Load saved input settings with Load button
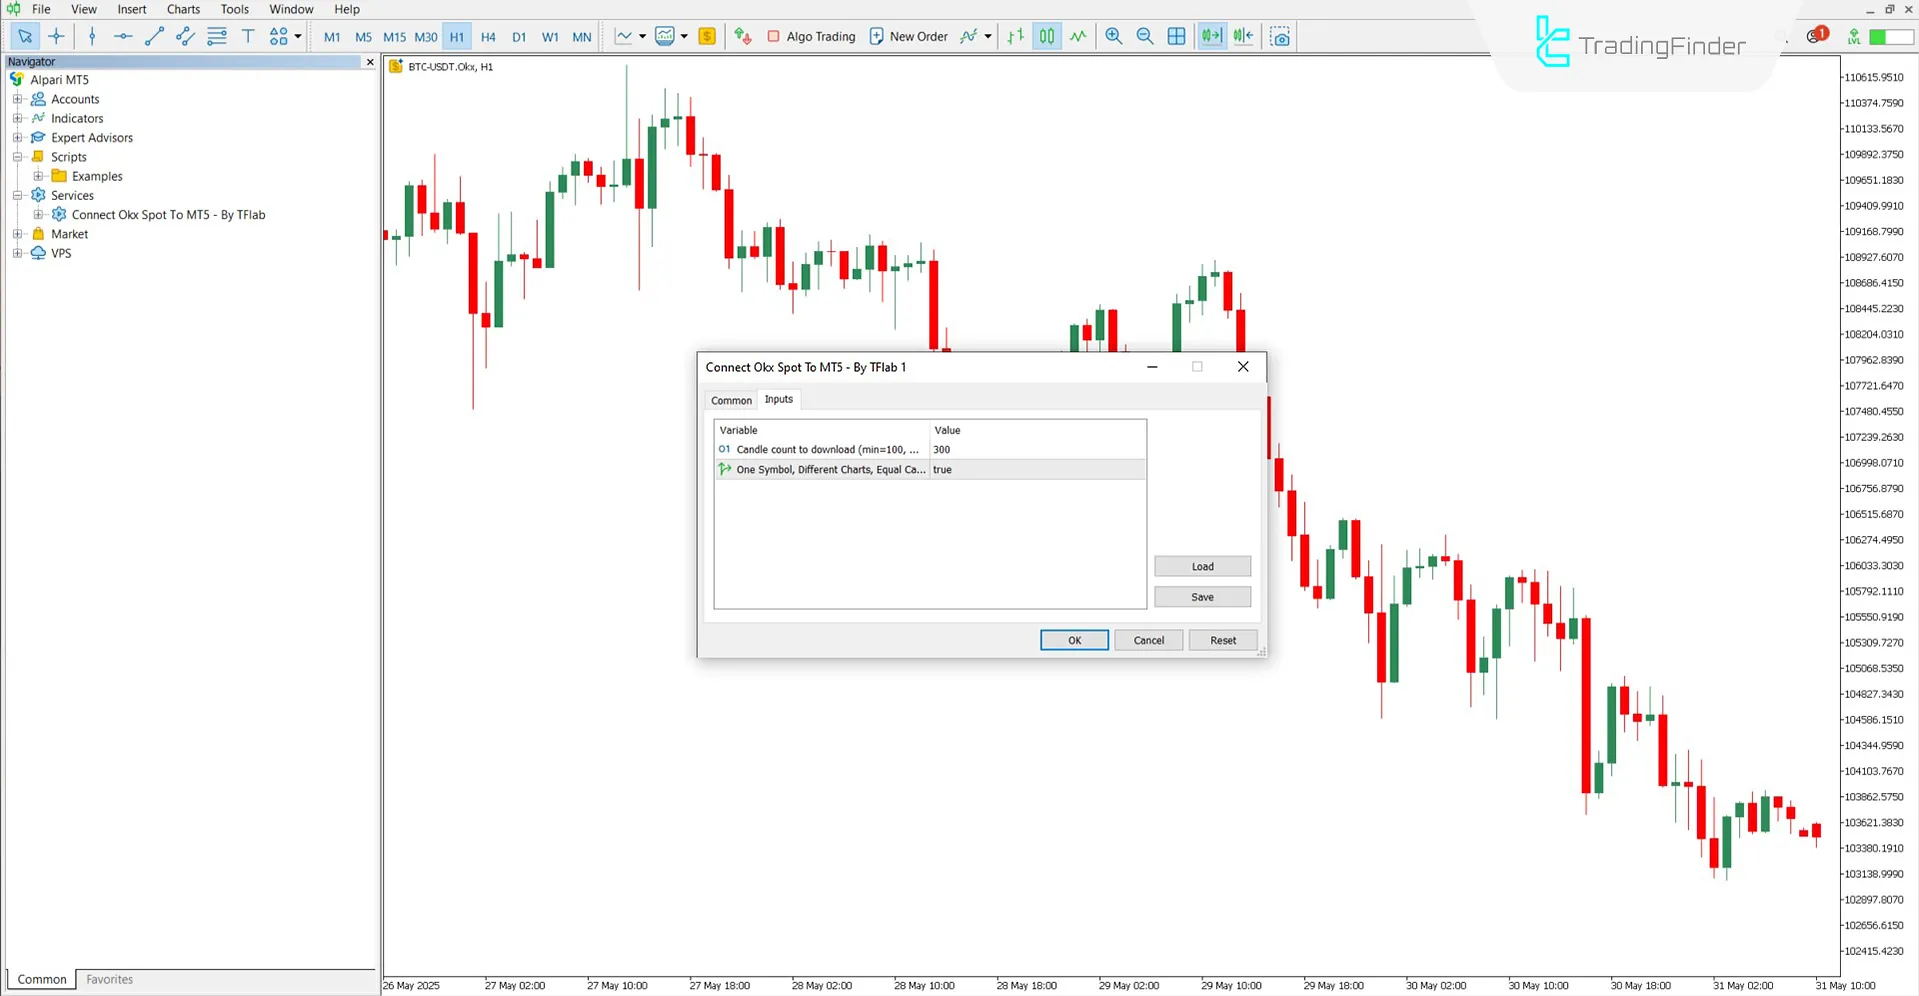 (x=1201, y=565)
